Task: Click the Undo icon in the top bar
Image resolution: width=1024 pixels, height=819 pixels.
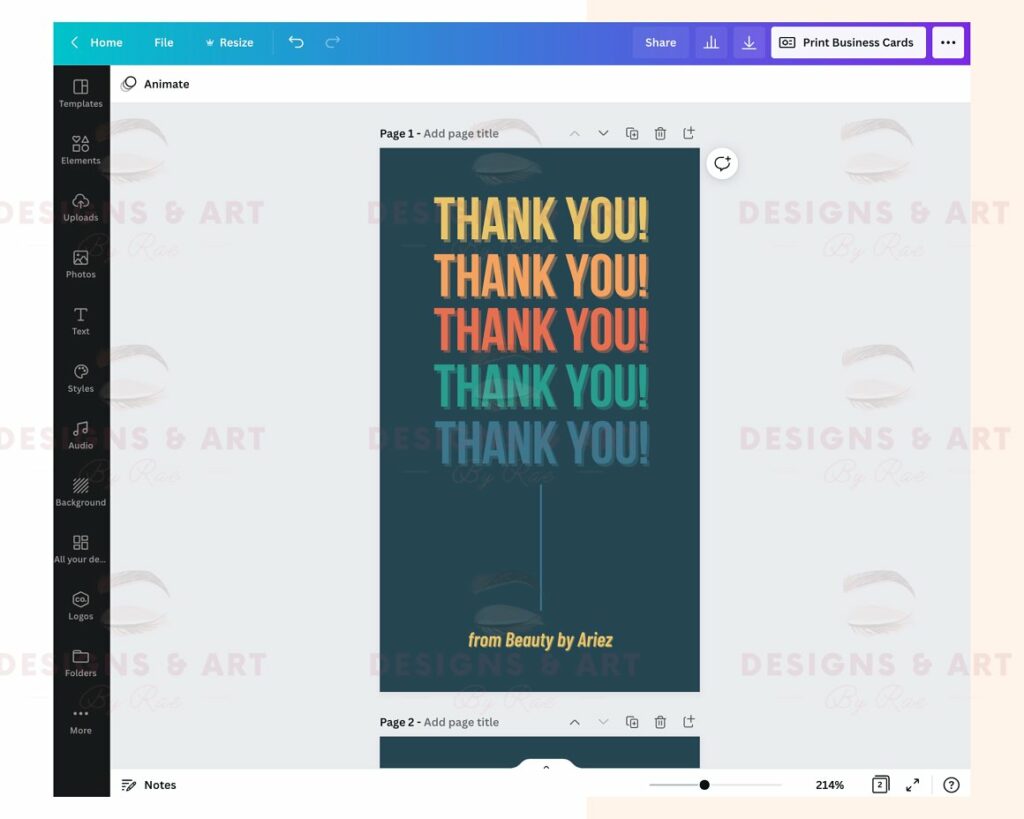Action: (296, 42)
